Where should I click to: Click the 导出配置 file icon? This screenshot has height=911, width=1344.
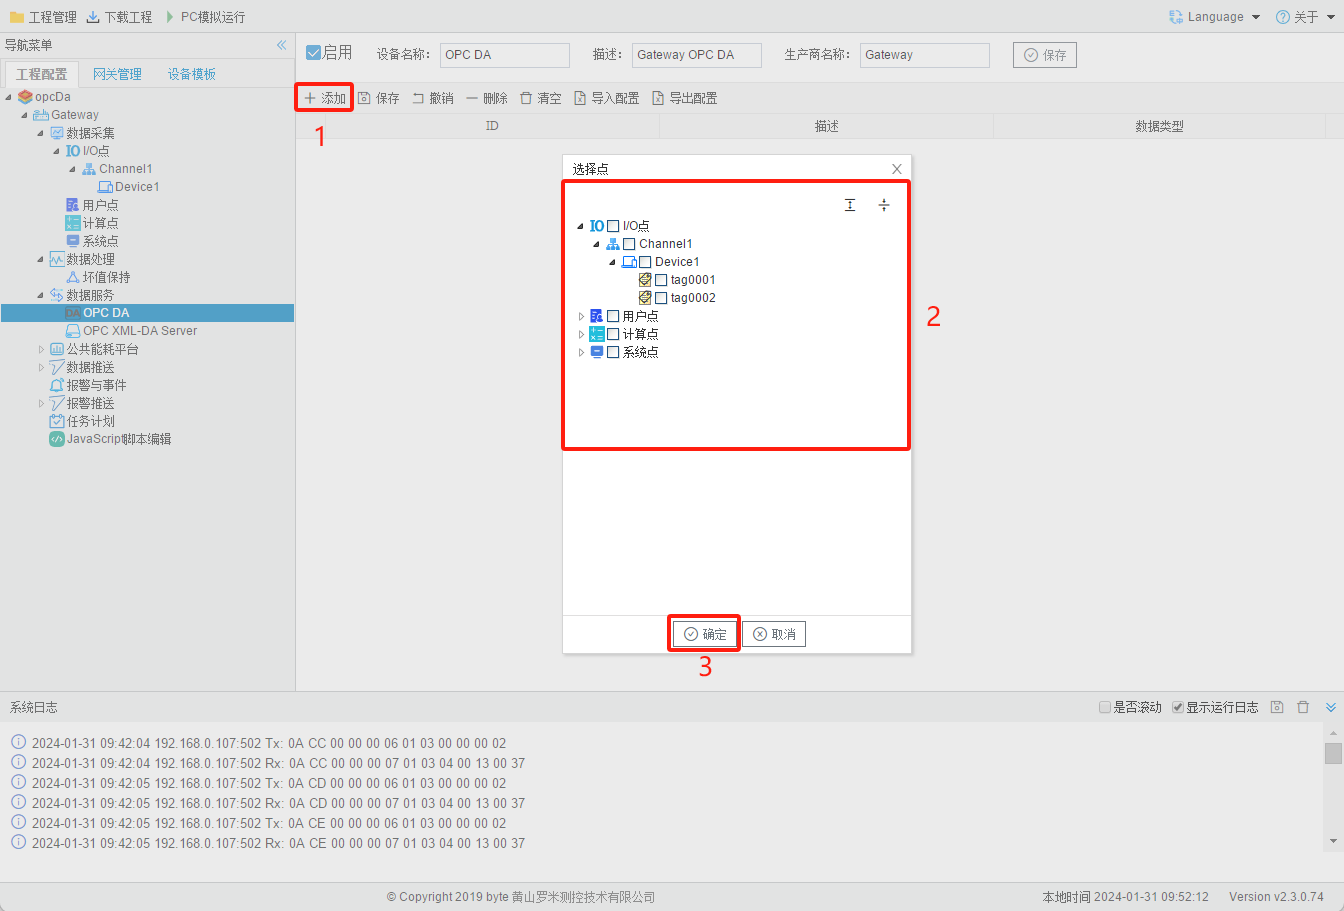click(658, 98)
